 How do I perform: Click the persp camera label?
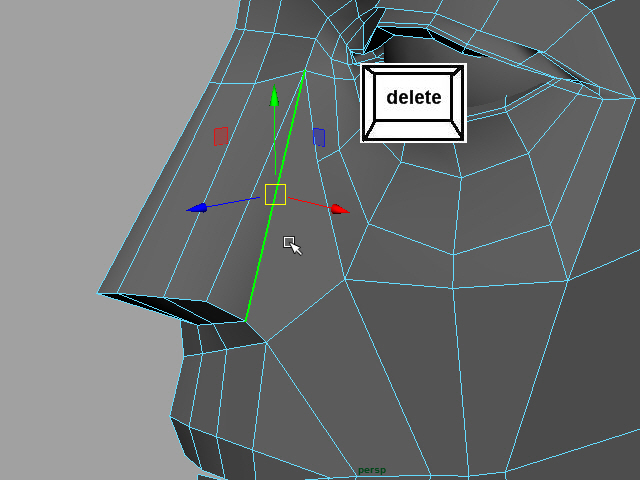(x=371, y=470)
